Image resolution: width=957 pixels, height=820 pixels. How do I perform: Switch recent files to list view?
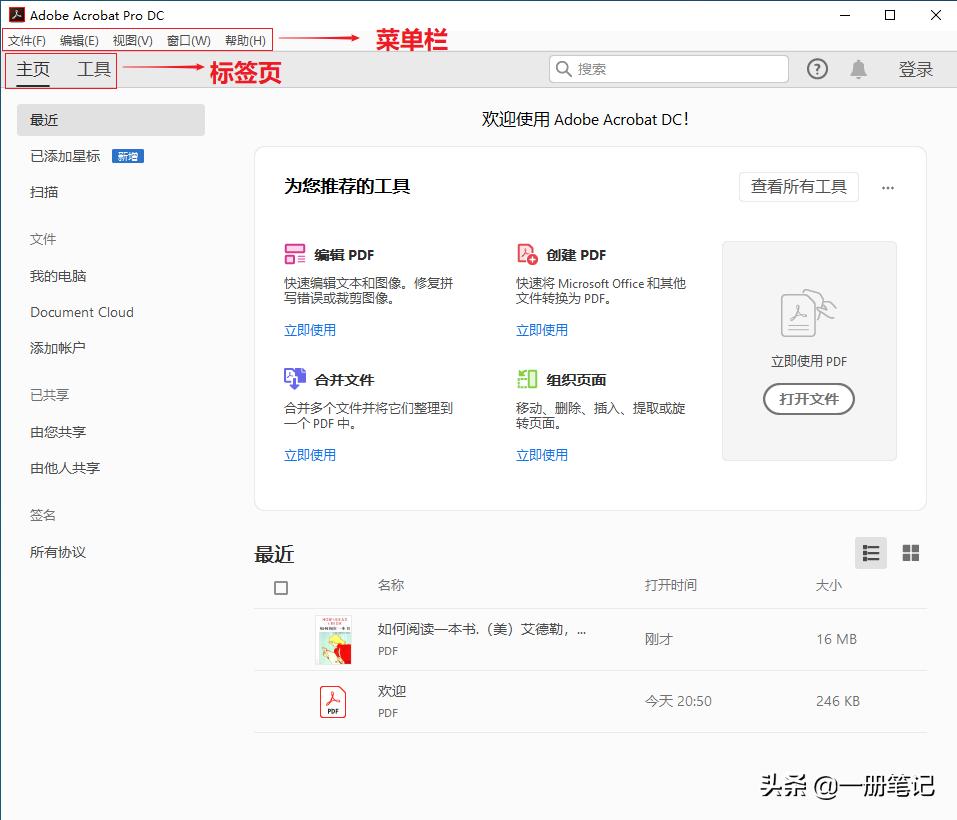coord(870,553)
